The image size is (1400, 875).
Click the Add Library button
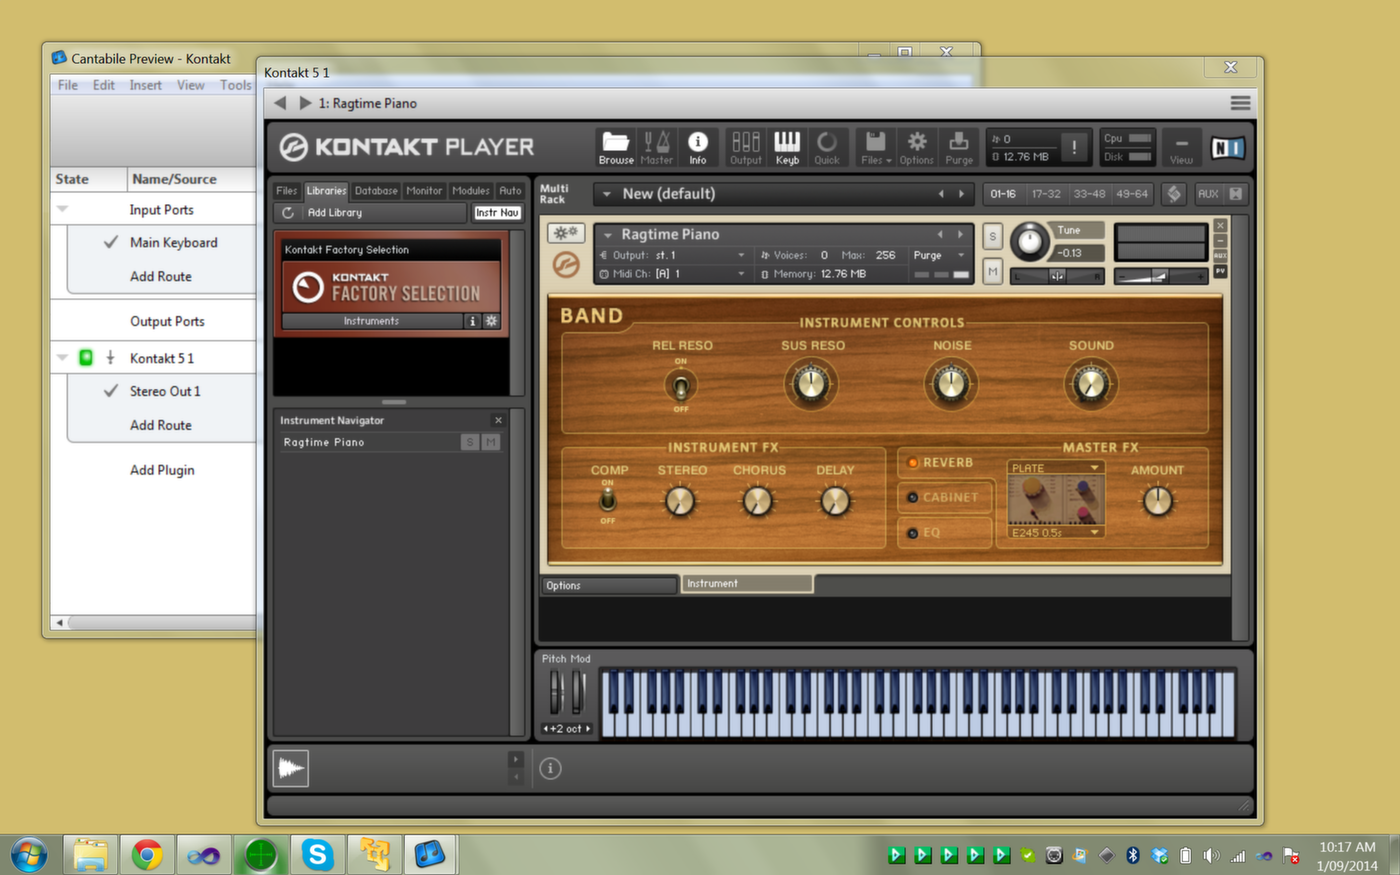coord(335,213)
